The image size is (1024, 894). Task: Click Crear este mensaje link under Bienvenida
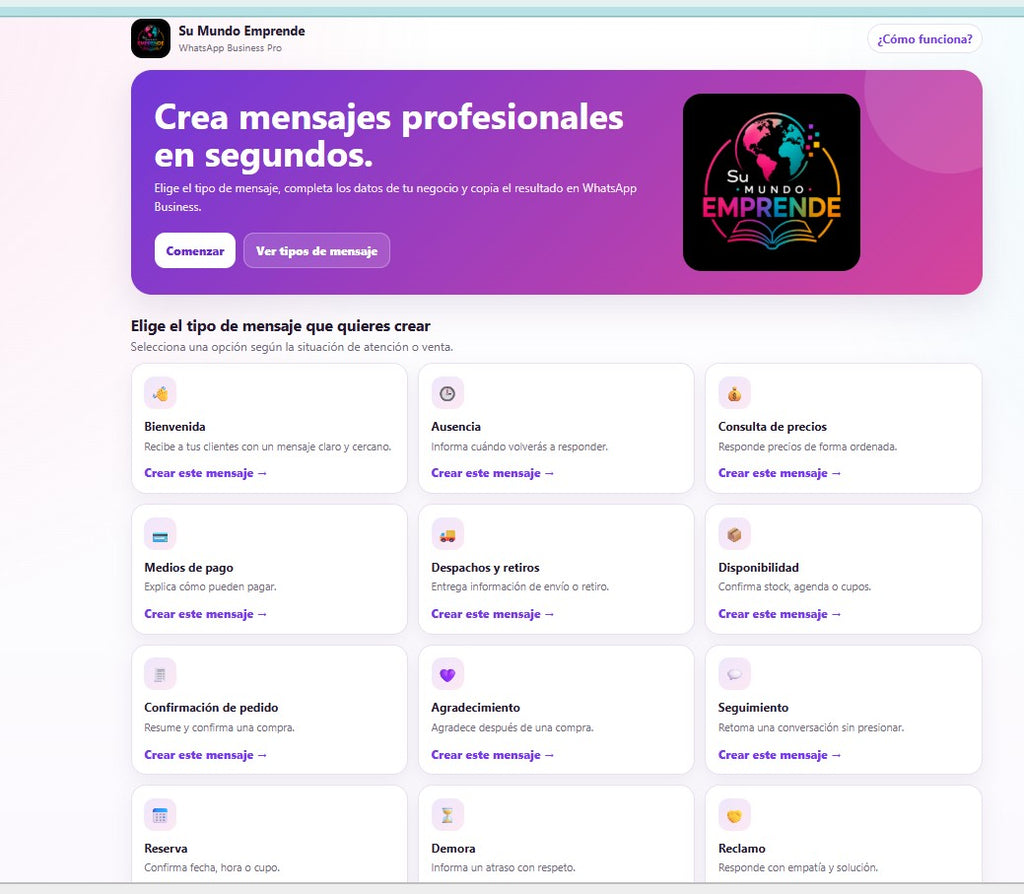click(x=206, y=473)
